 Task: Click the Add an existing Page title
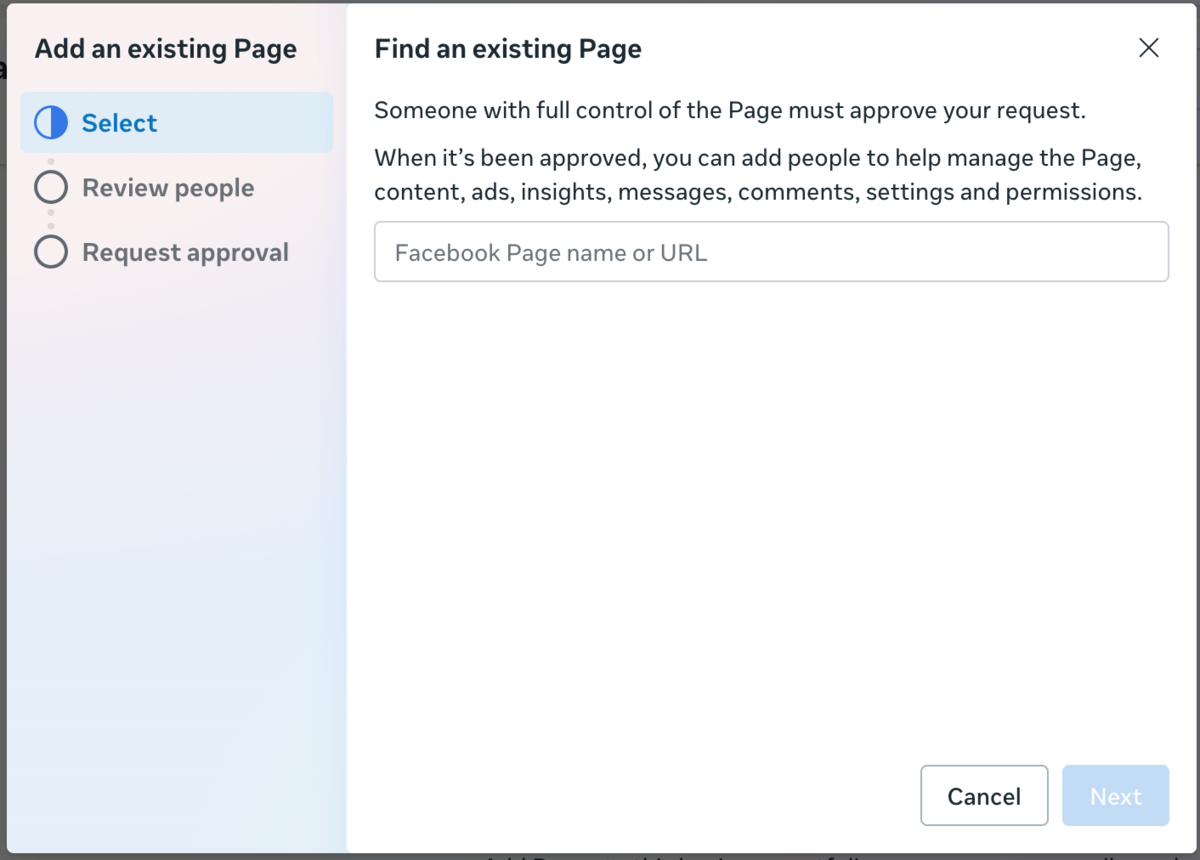pos(166,48)
